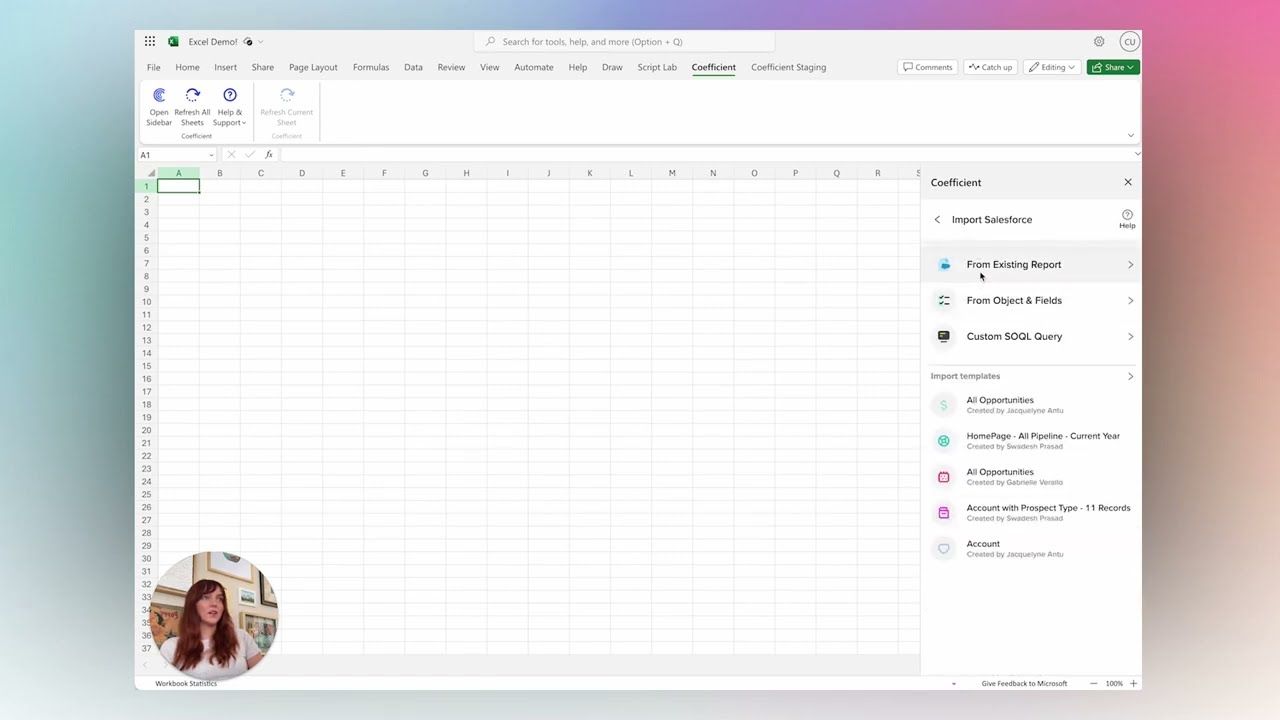Screen dimensions: 1280x720
Task: Open Help icon in Coefficient panel
Action: point(1127,219)
